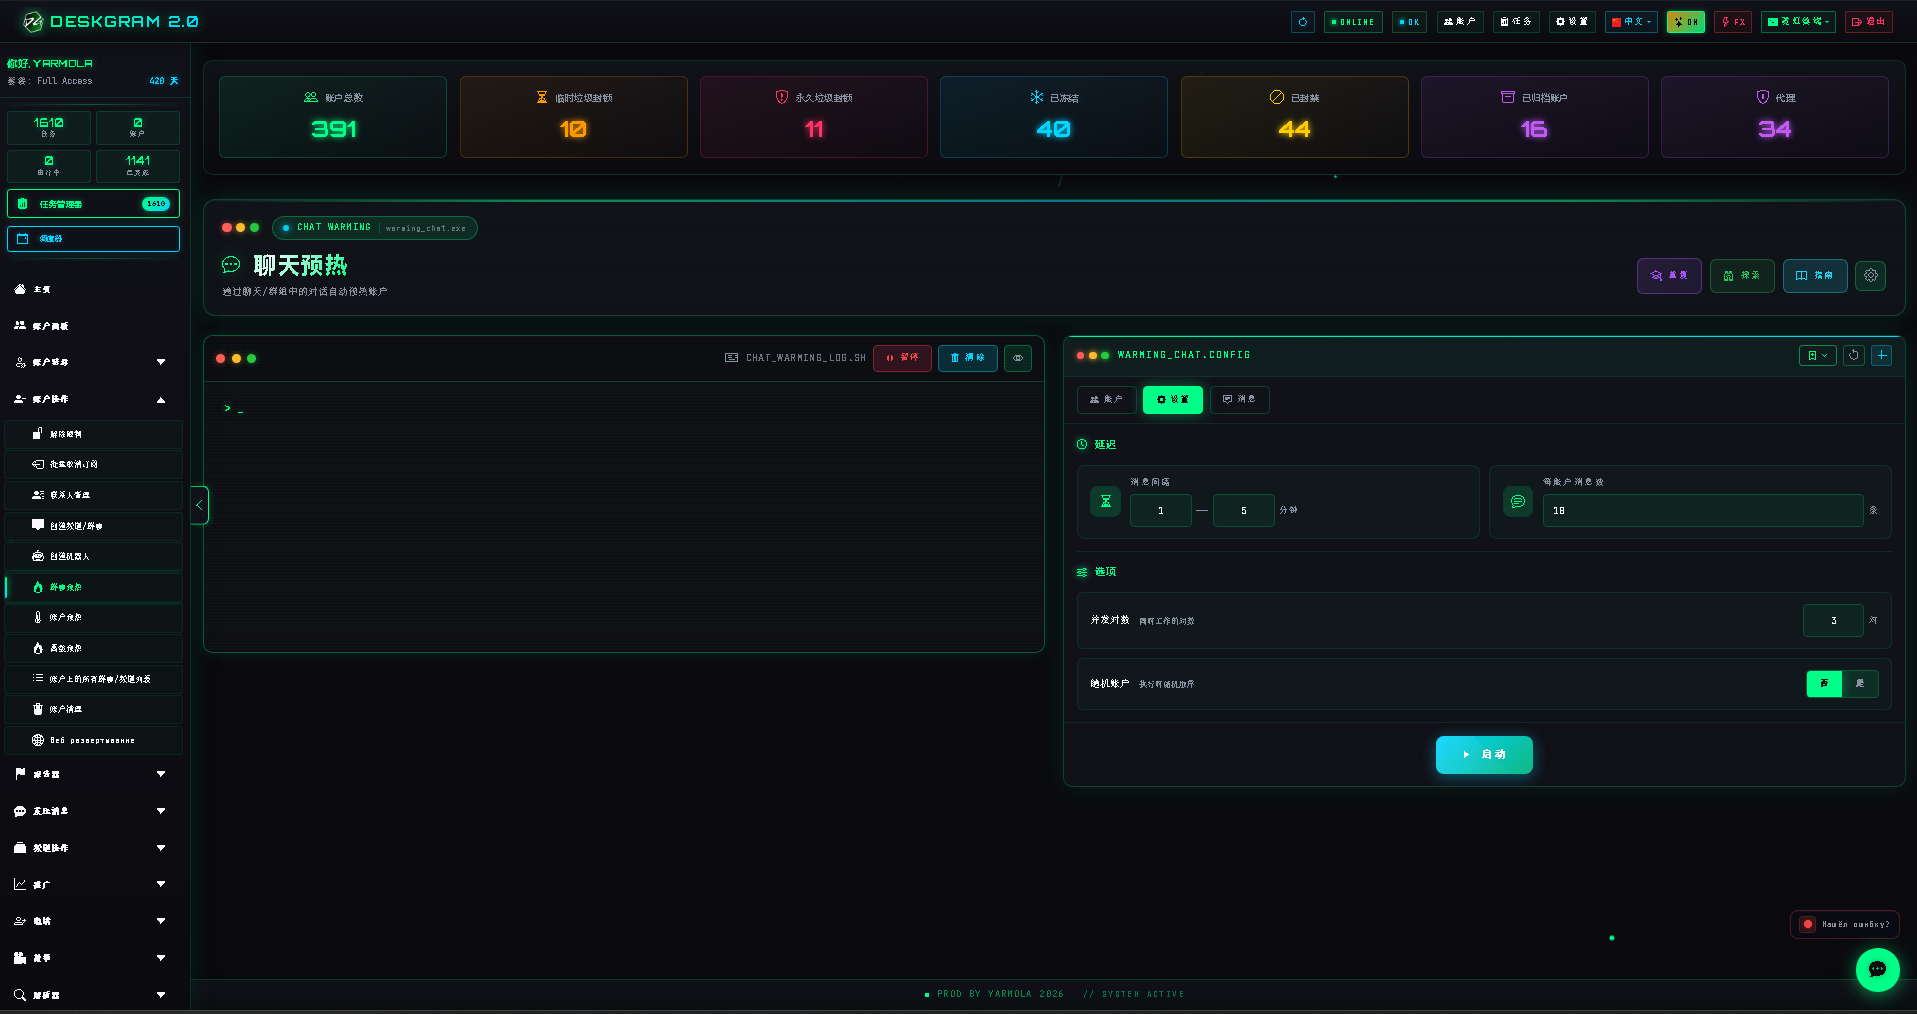The width and height of the screenshot is (1917, 1014).
Task: Click the blue clear log button
Action: 967,358
